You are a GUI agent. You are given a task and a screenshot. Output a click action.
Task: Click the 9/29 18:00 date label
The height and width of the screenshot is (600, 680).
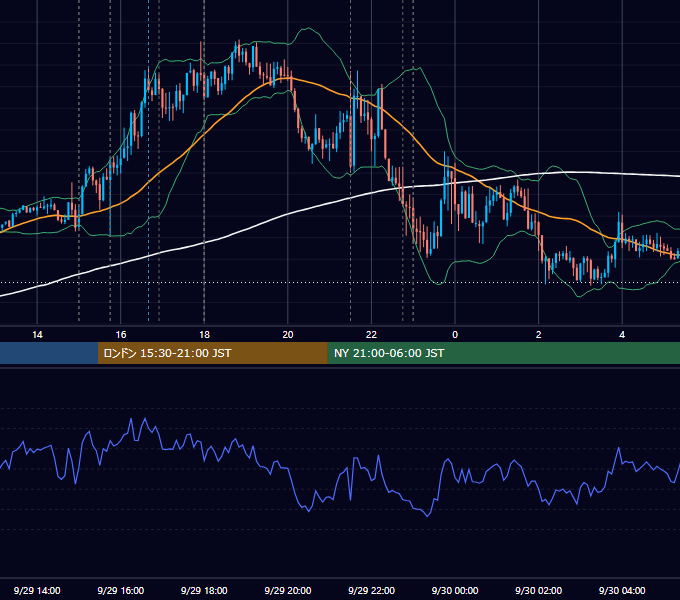point(204,590)
